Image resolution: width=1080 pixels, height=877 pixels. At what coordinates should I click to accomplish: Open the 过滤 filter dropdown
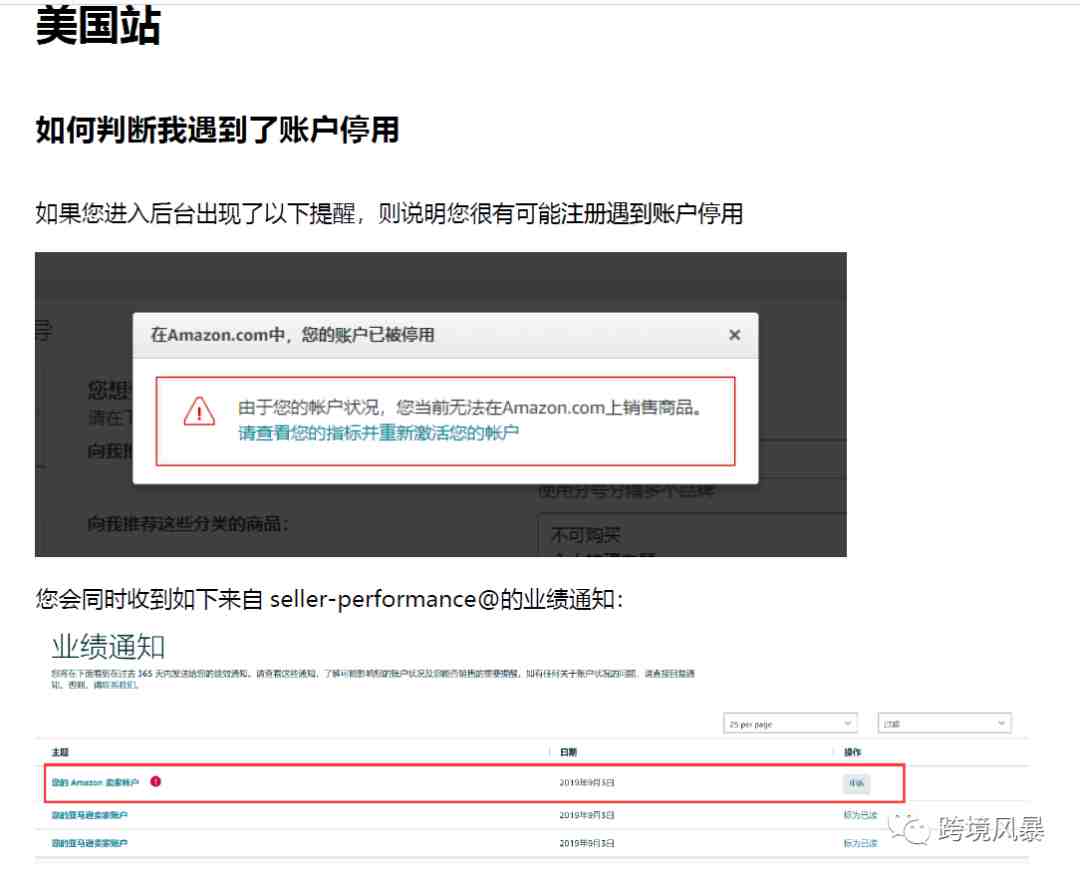944,723
